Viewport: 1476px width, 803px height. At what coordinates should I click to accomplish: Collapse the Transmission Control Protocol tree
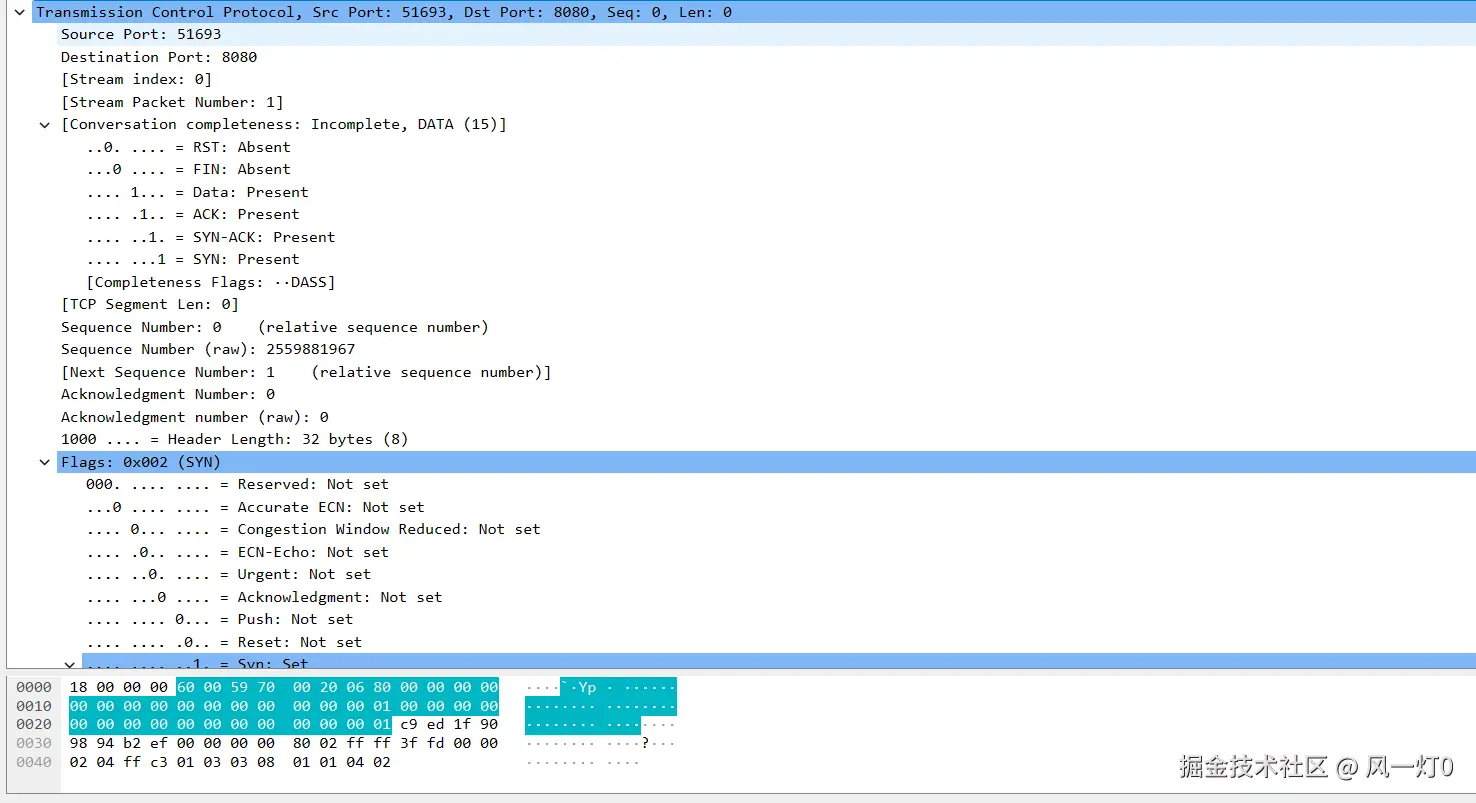coord(19,12)
